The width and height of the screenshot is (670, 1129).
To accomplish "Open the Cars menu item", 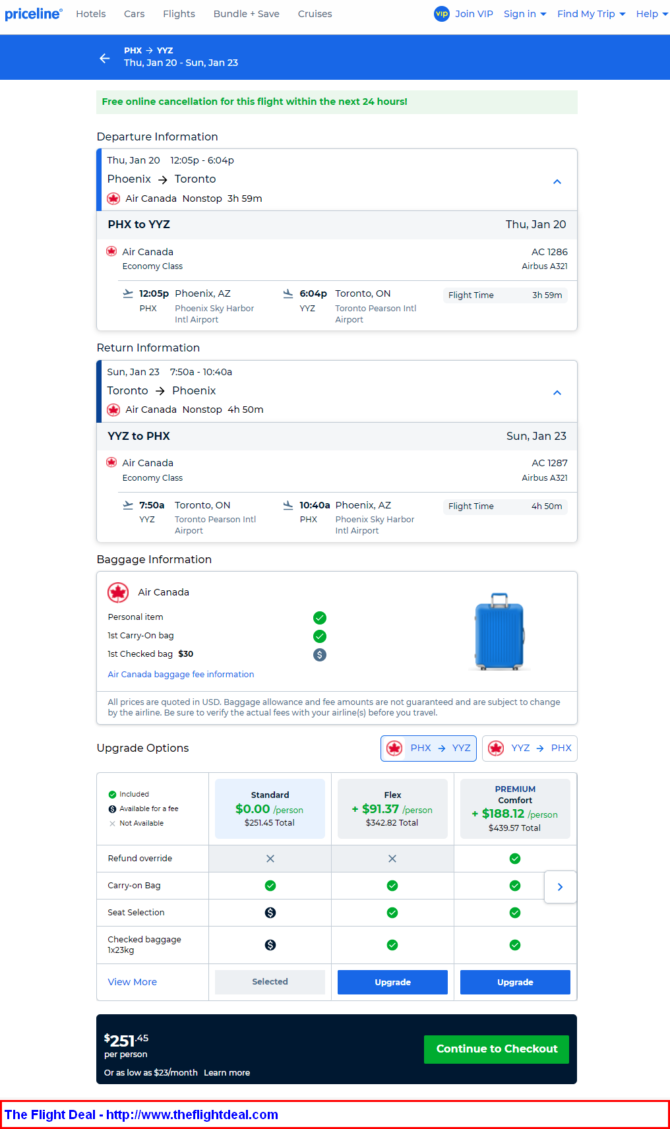I will (134, 14).
